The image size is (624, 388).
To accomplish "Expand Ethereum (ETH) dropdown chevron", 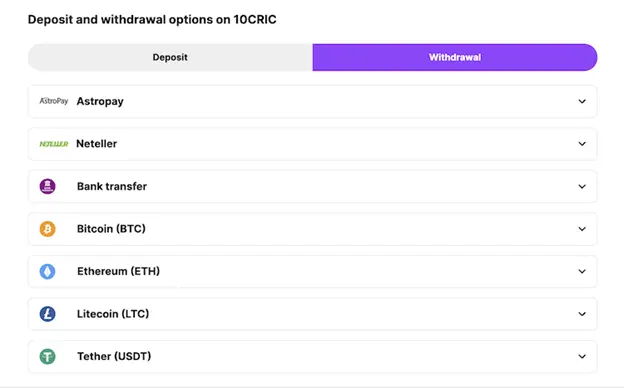I will click(582, 271).
